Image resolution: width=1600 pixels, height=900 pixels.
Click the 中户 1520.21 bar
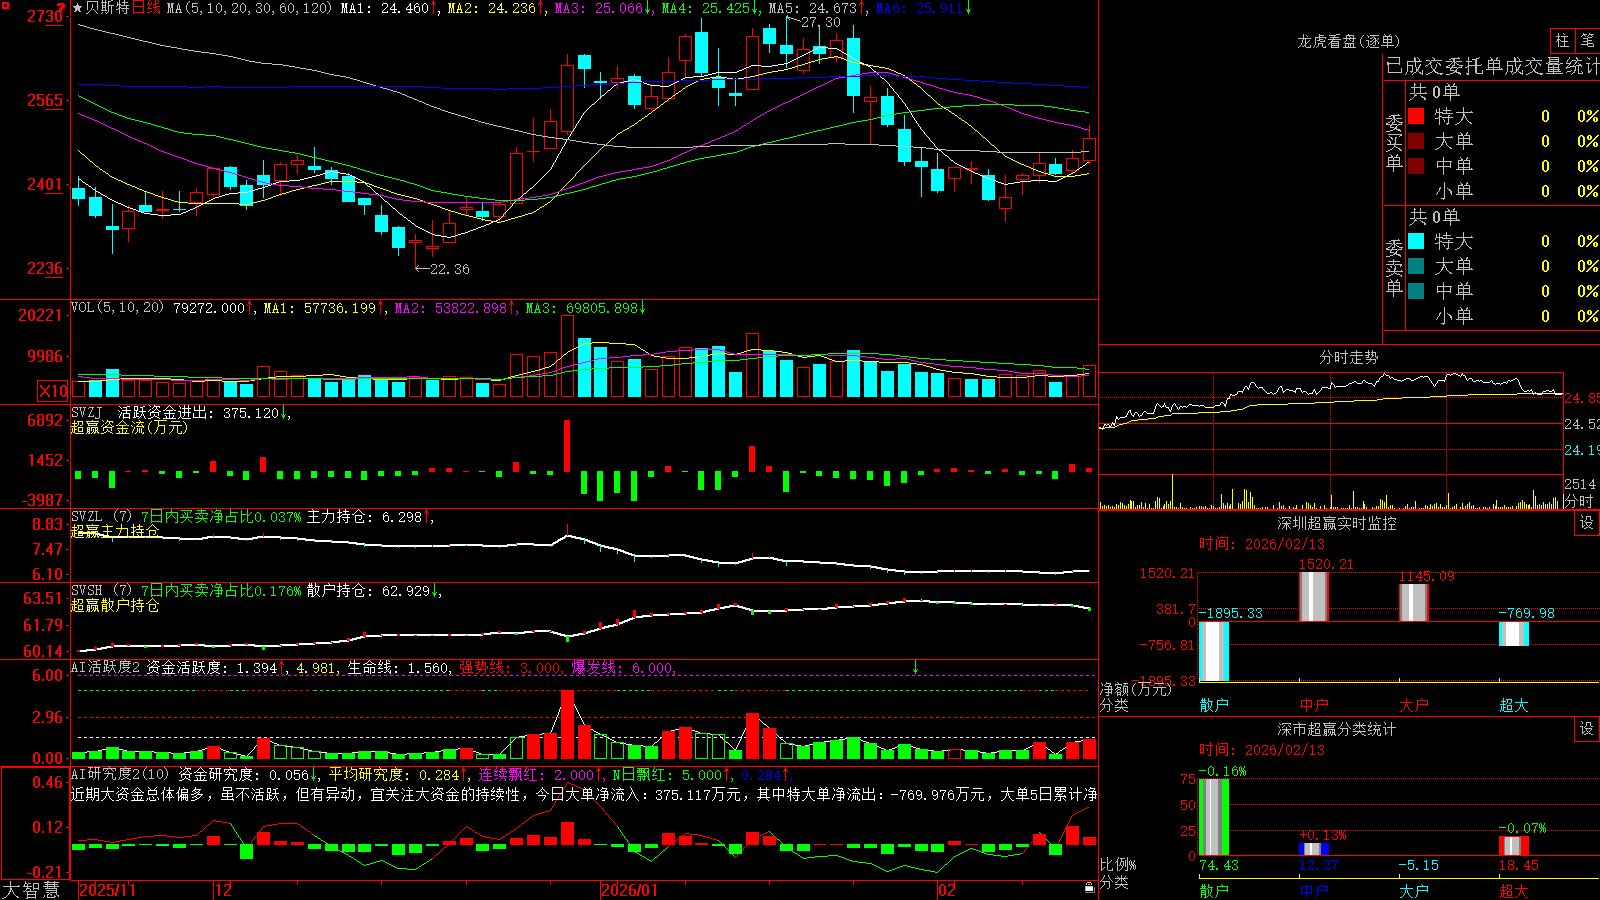(1314, 596)
